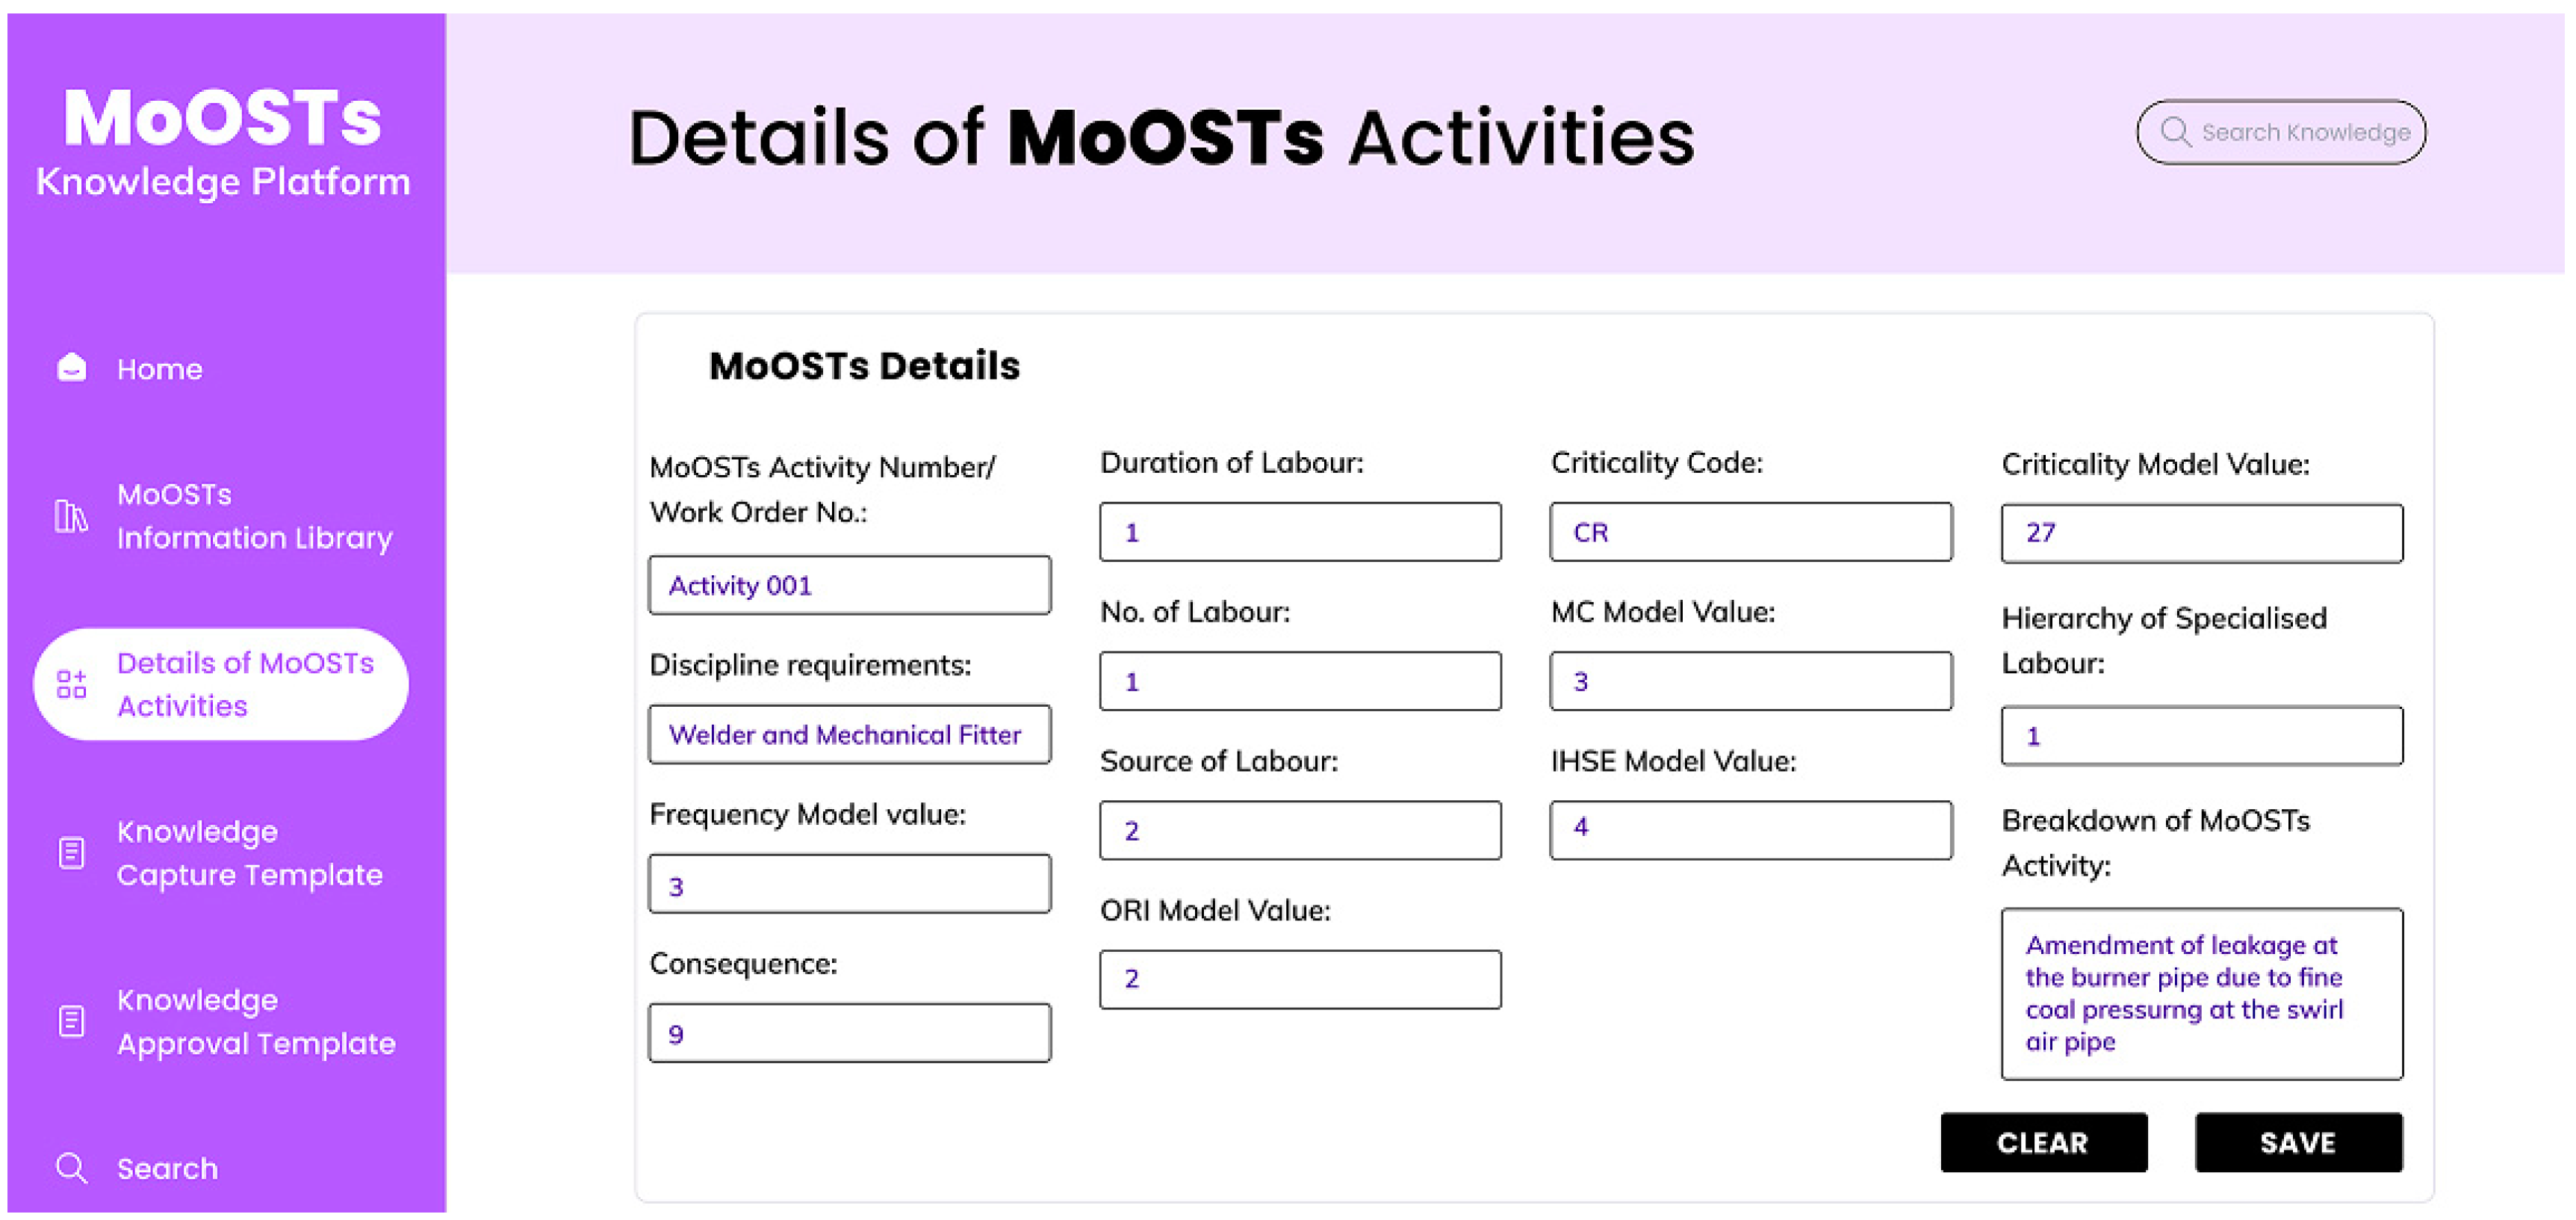The height and width of the screenshot is (1220, 2576).
Task: Click the magnifier icon in Search Knowledge box
Action: pyautogui.click(x=2175, y=132)
